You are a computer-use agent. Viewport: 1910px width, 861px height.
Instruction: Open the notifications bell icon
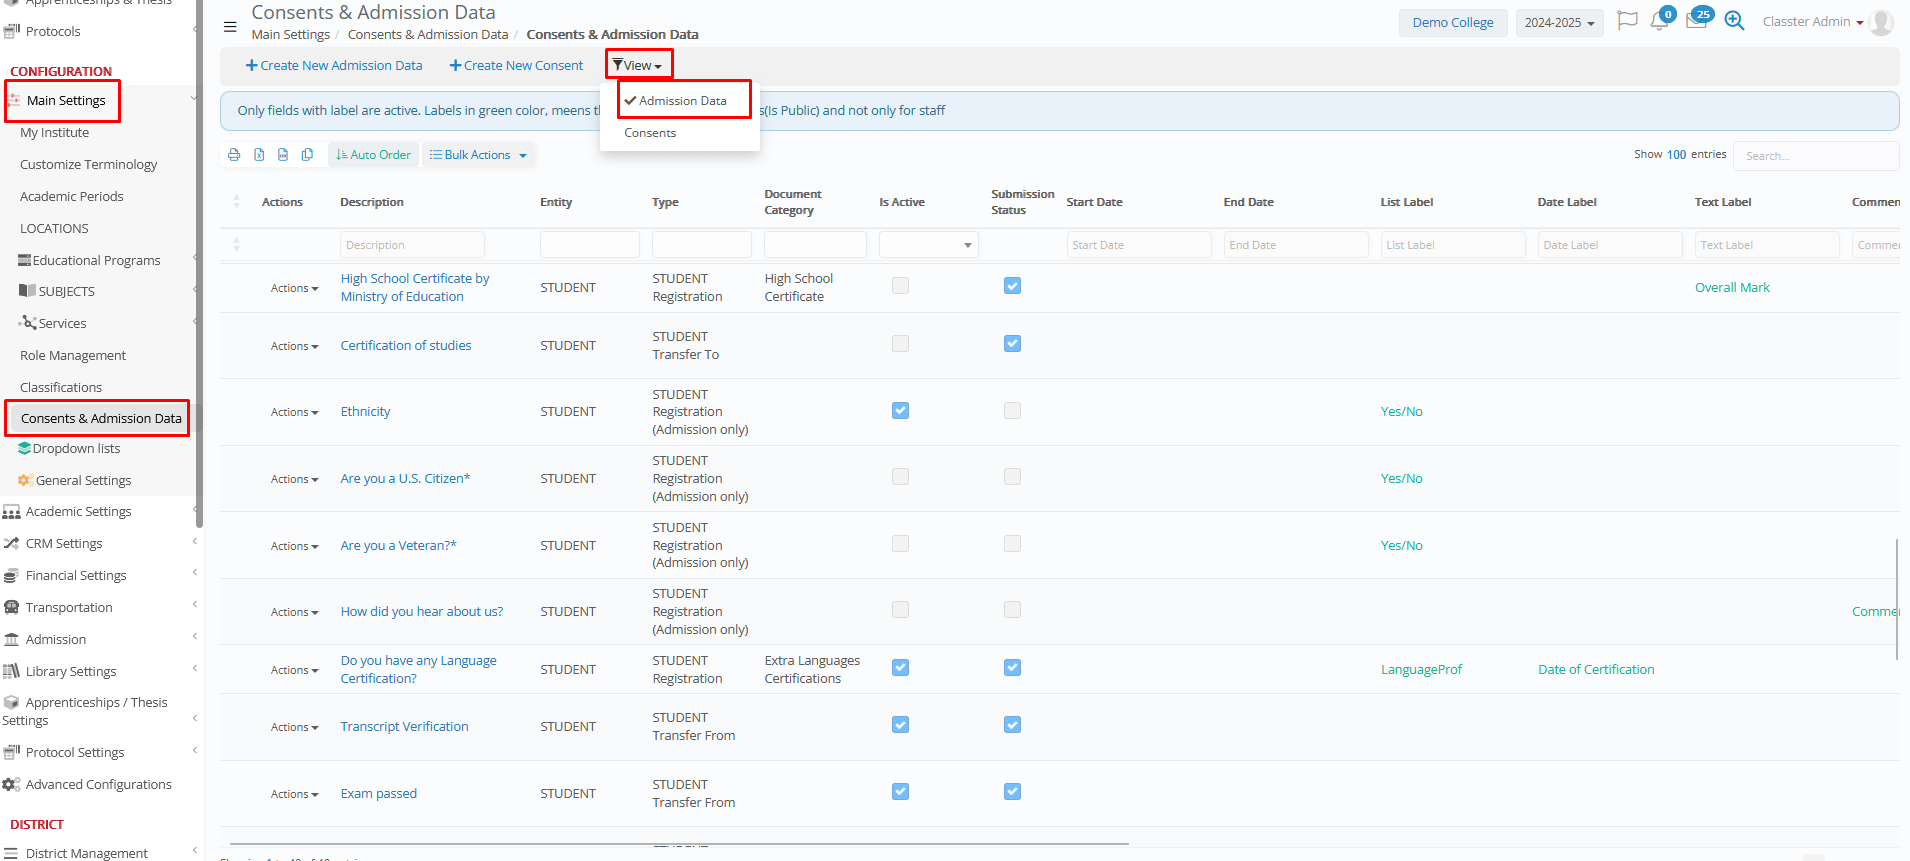[x=1660, y=21]
